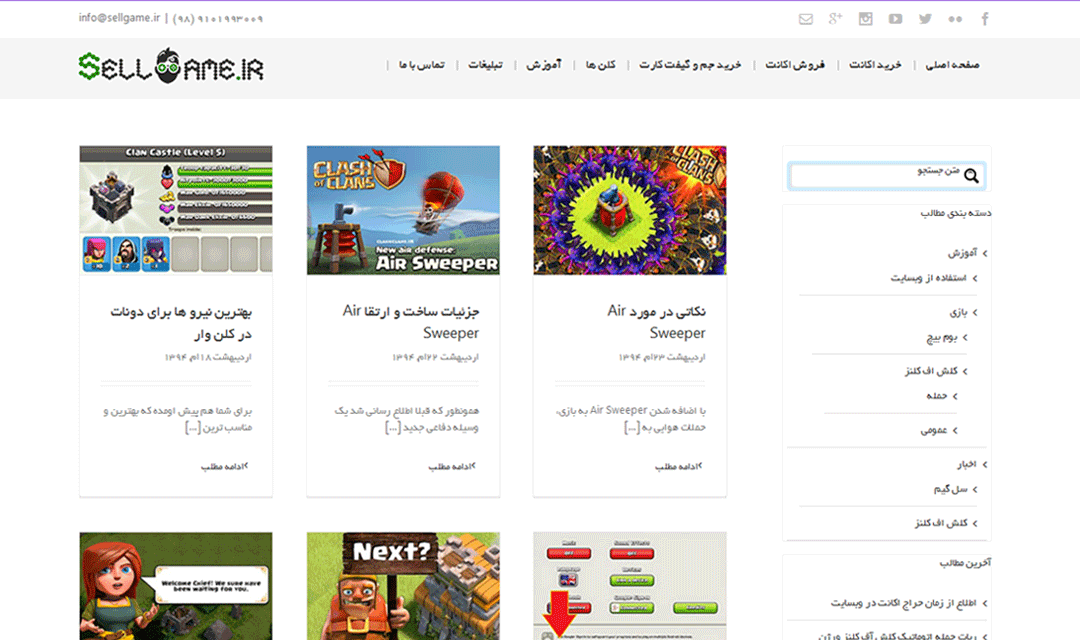Select the عمومی sidebar subcategory
Screen dimensions: 1080x640
click(934, 431)
